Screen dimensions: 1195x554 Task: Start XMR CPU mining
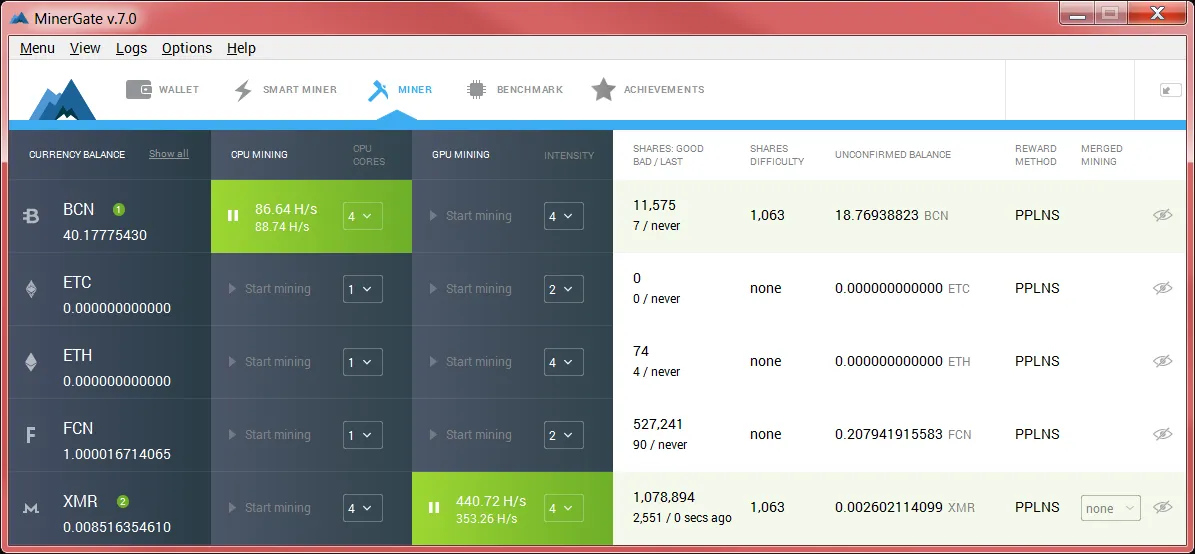coord(270,508)
